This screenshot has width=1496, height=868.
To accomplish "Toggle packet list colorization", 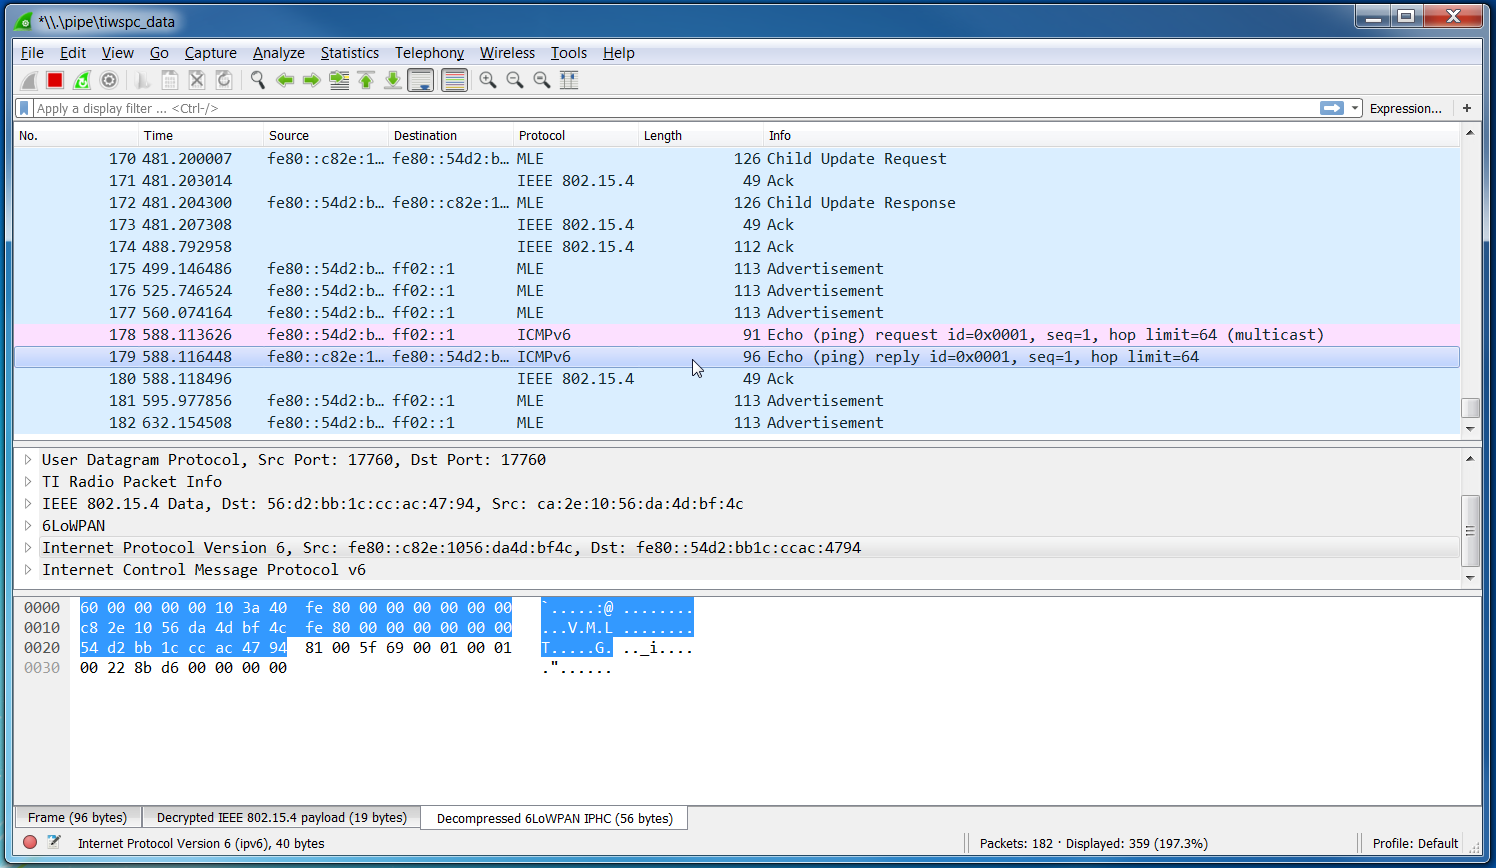I will click(454, 80).
